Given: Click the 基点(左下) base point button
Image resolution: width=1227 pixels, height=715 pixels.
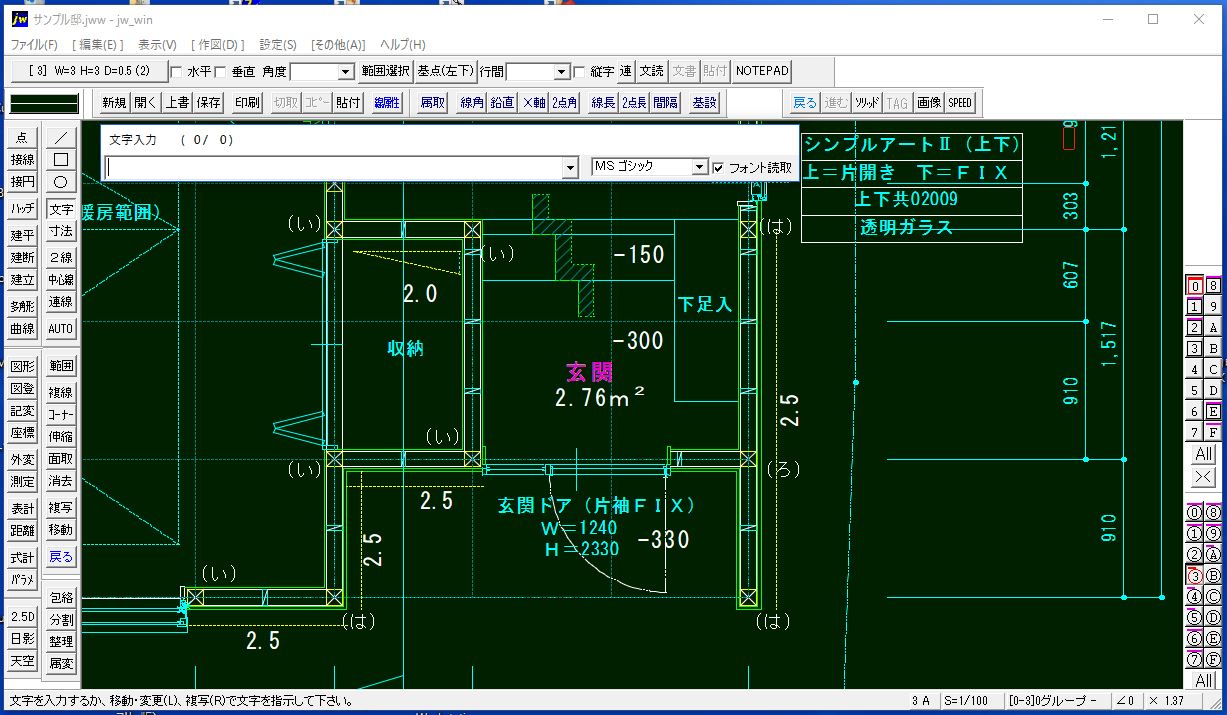Looking at the screenshot, I should pyautogui.click(x=445, y=71).
